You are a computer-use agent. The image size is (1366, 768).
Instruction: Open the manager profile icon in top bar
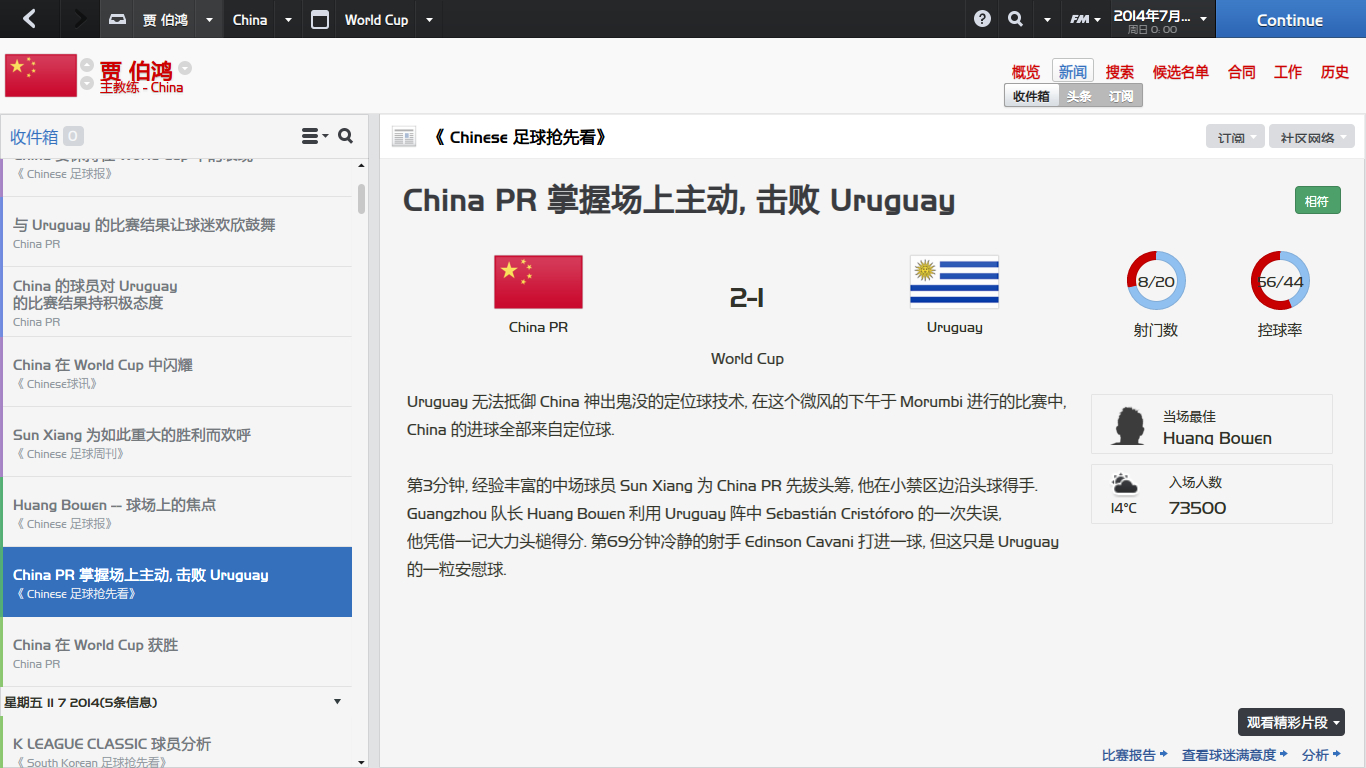[x=118, y=20]
